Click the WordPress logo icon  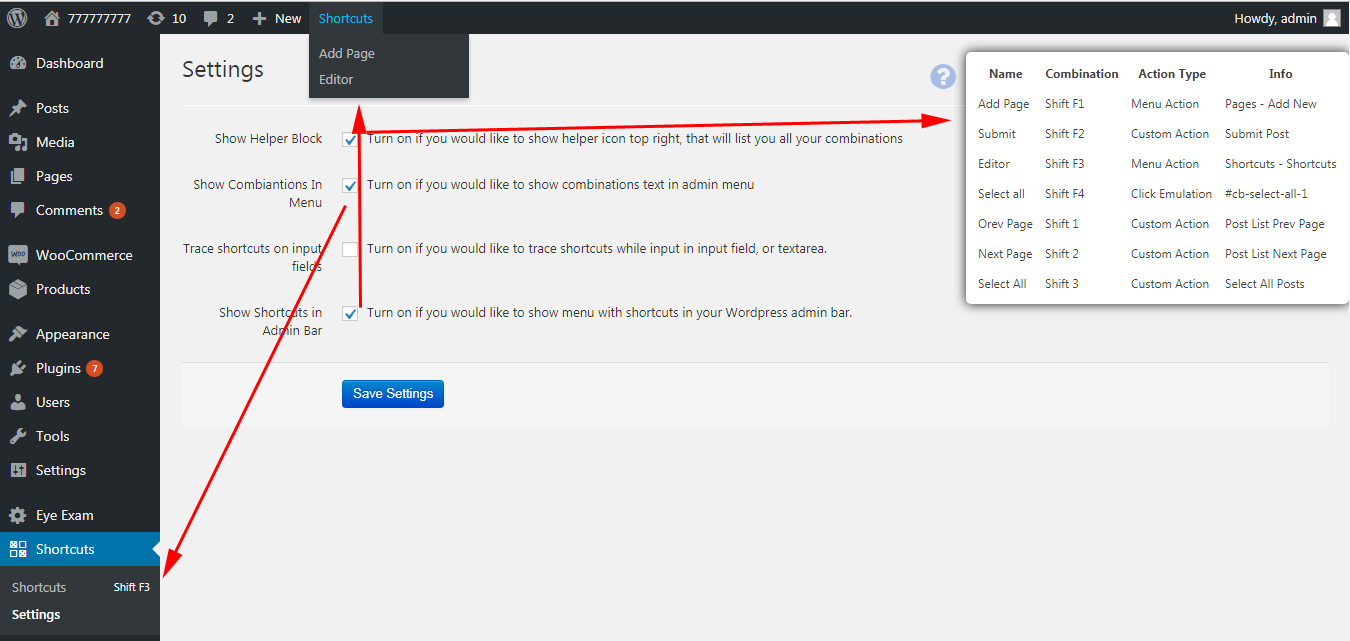tap(17, 18)
